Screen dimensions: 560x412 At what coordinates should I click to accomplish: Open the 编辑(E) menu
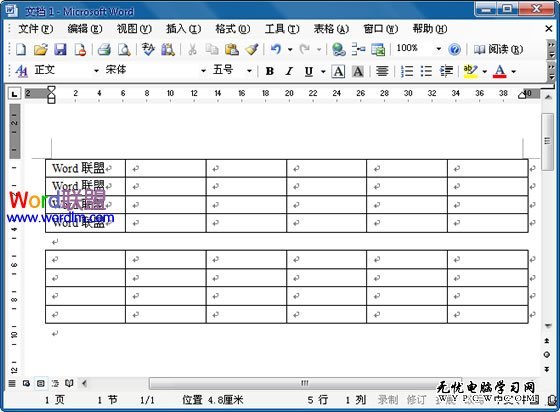tap(85, 29)
